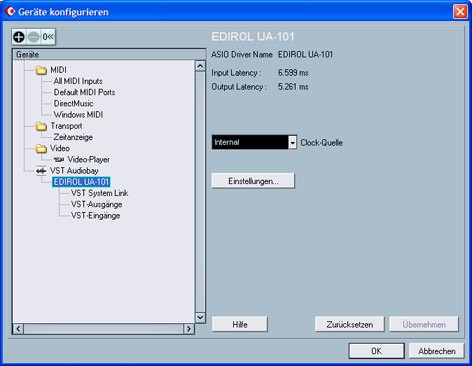Click the add device plus icon

[x=19, y=37]
